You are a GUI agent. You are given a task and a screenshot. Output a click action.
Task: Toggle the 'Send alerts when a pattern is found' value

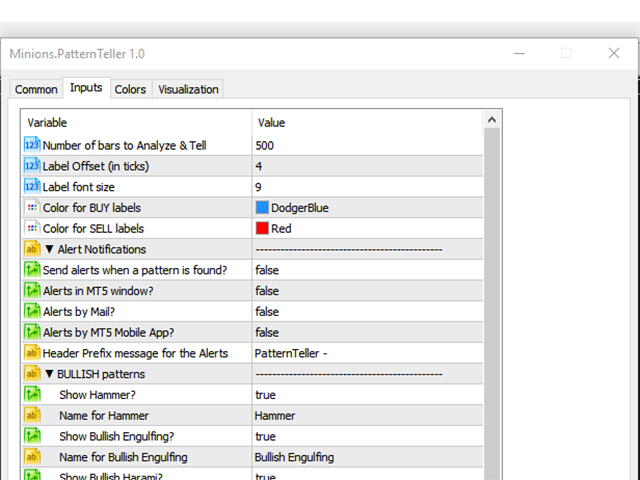tap(267, 270)
